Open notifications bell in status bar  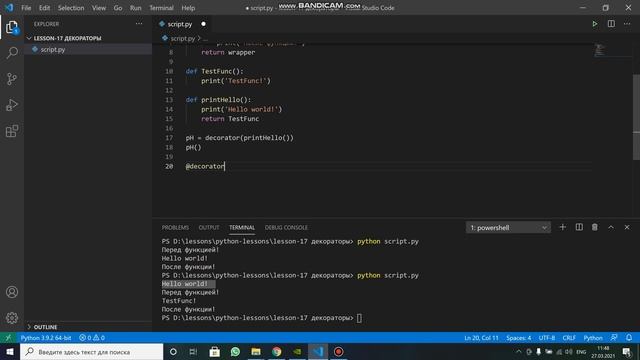[x=629, y=338]
